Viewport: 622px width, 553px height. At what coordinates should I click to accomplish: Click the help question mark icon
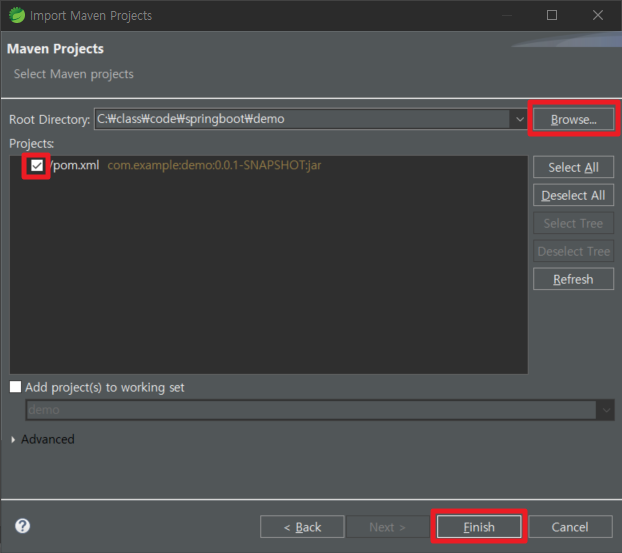pos(23,526)
